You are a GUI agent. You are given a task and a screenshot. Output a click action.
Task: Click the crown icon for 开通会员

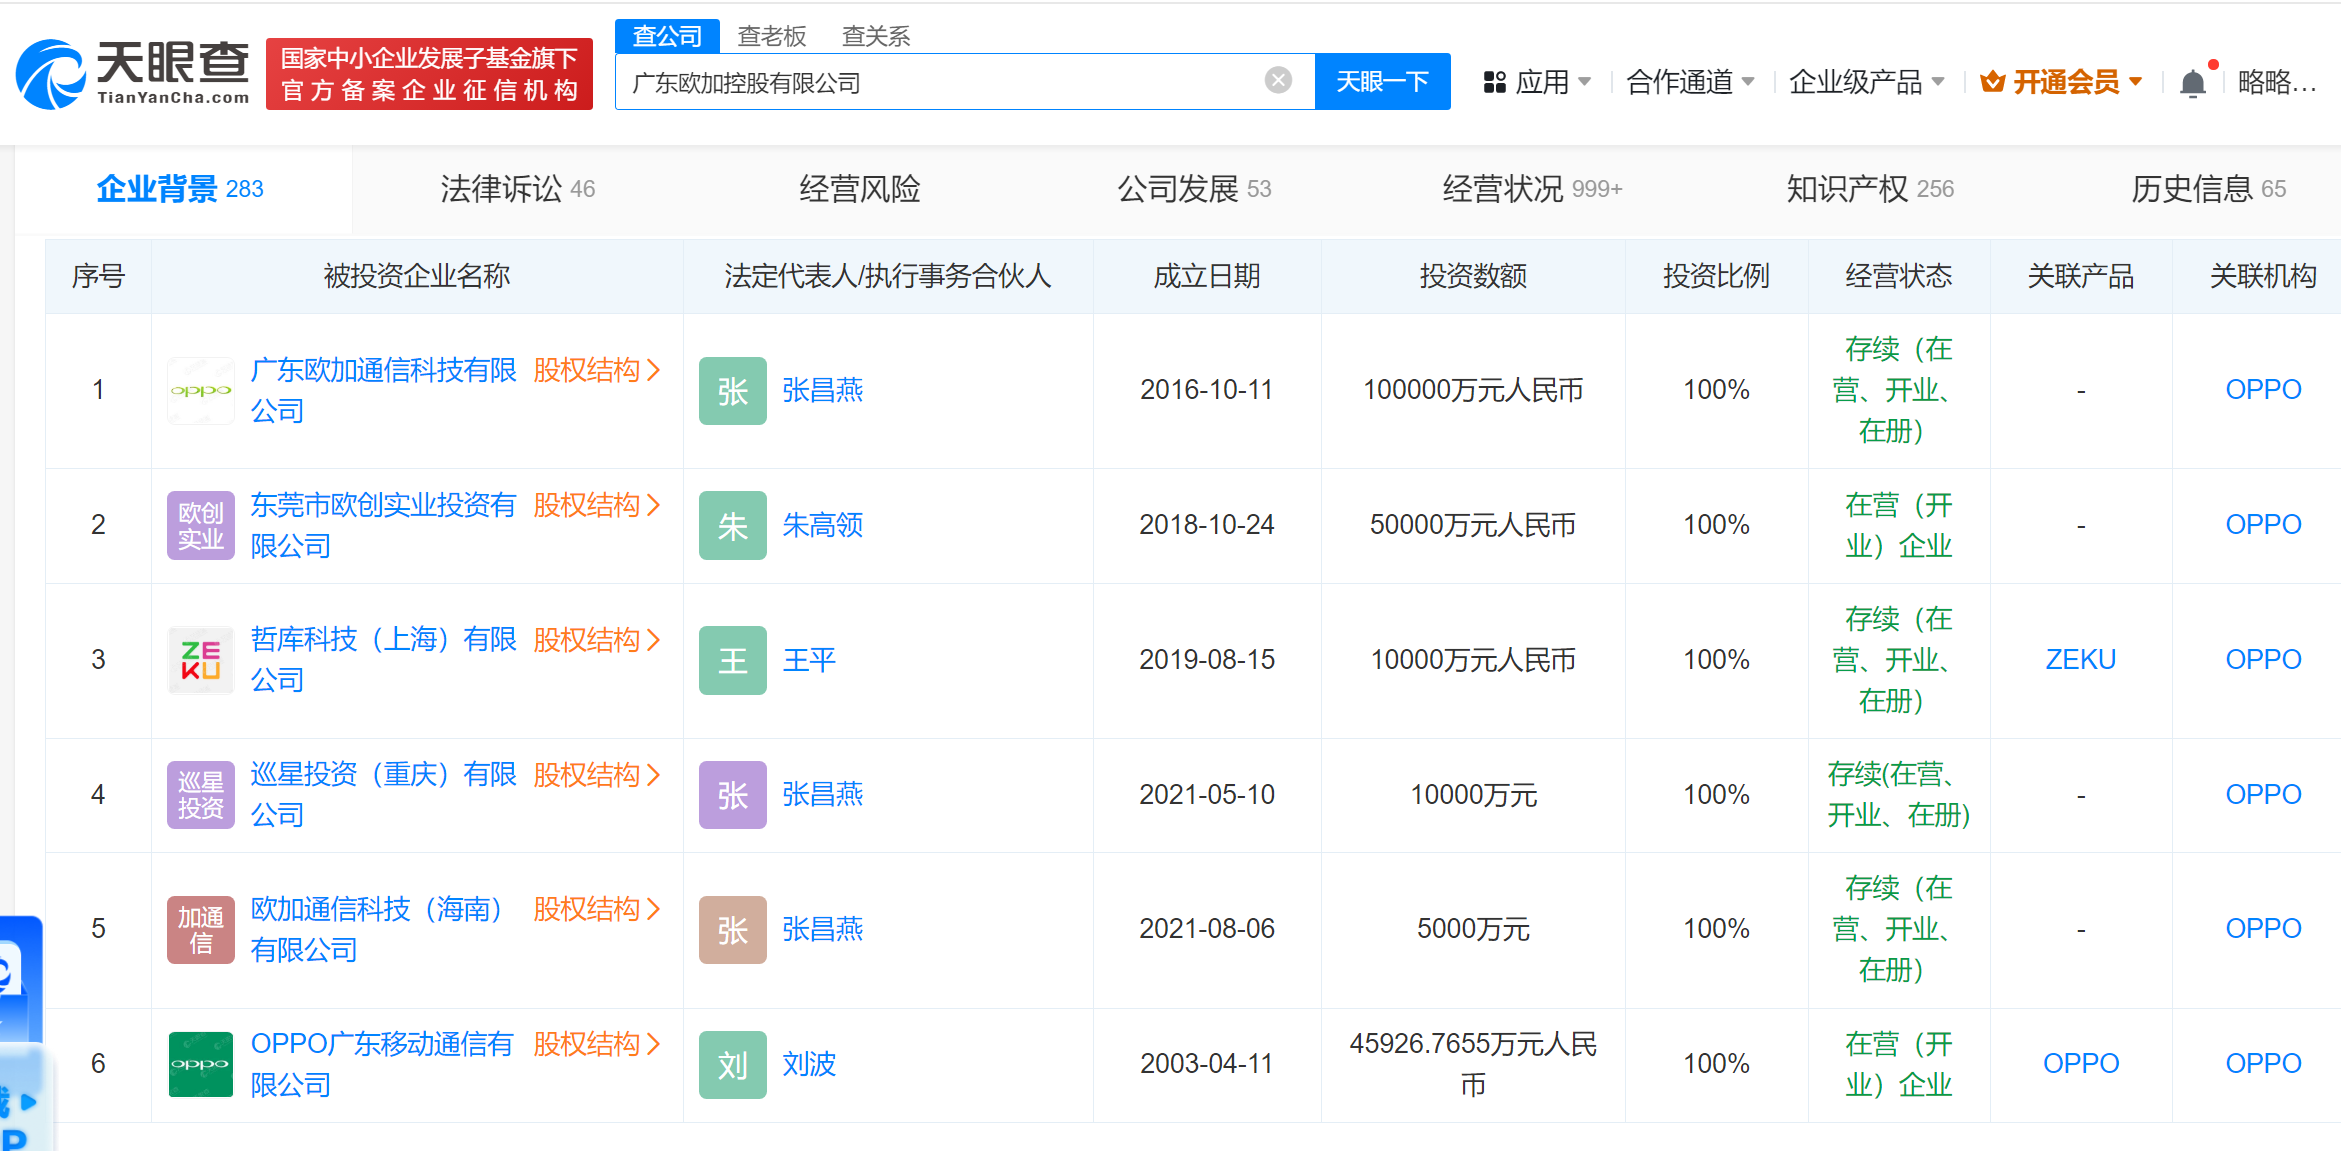pos(1992,82)
